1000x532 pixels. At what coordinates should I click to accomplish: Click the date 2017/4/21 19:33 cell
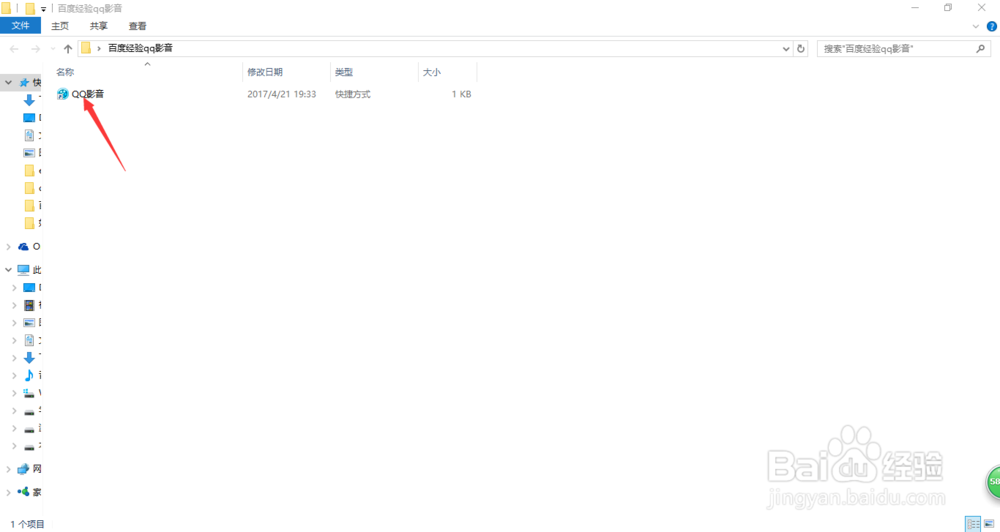(x=282, y=94)
